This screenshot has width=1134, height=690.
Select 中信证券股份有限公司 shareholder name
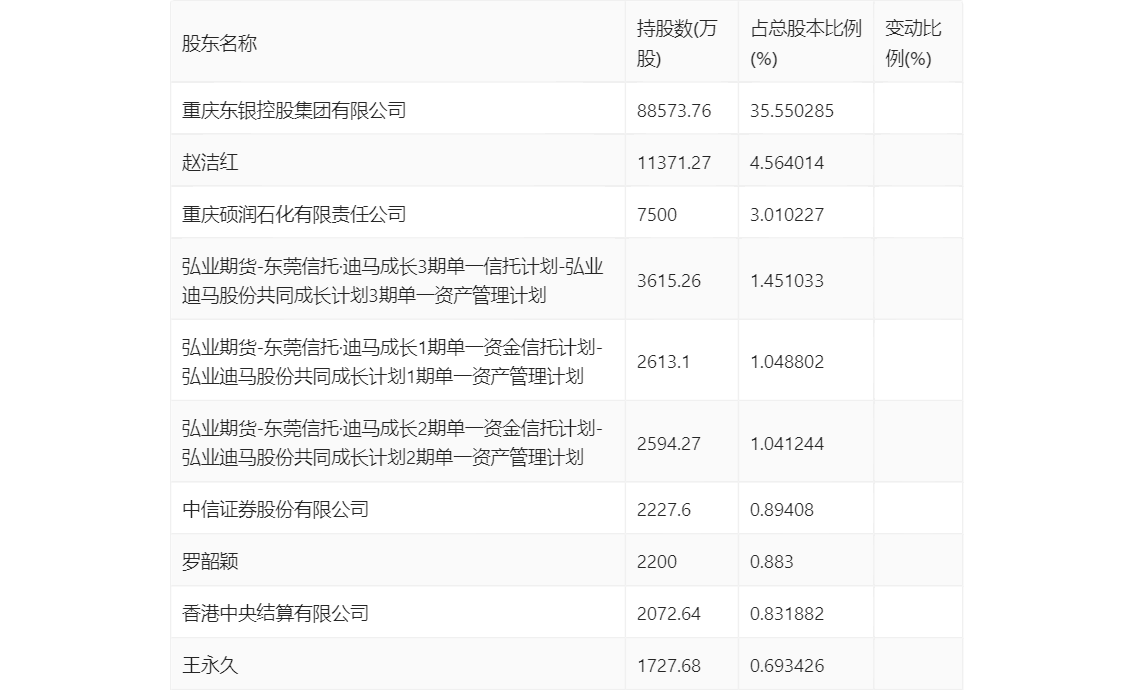(276, 509)
